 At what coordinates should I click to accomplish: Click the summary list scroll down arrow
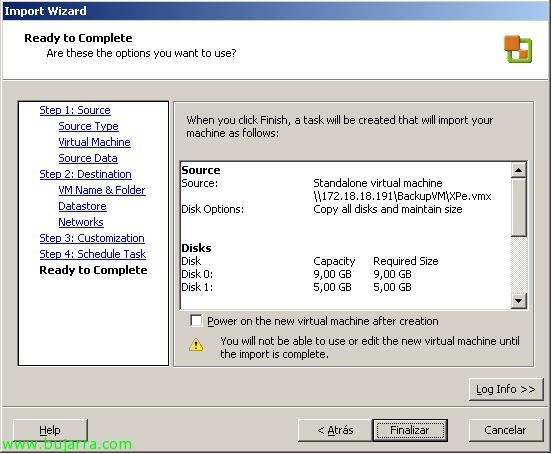tap(518, 301)
